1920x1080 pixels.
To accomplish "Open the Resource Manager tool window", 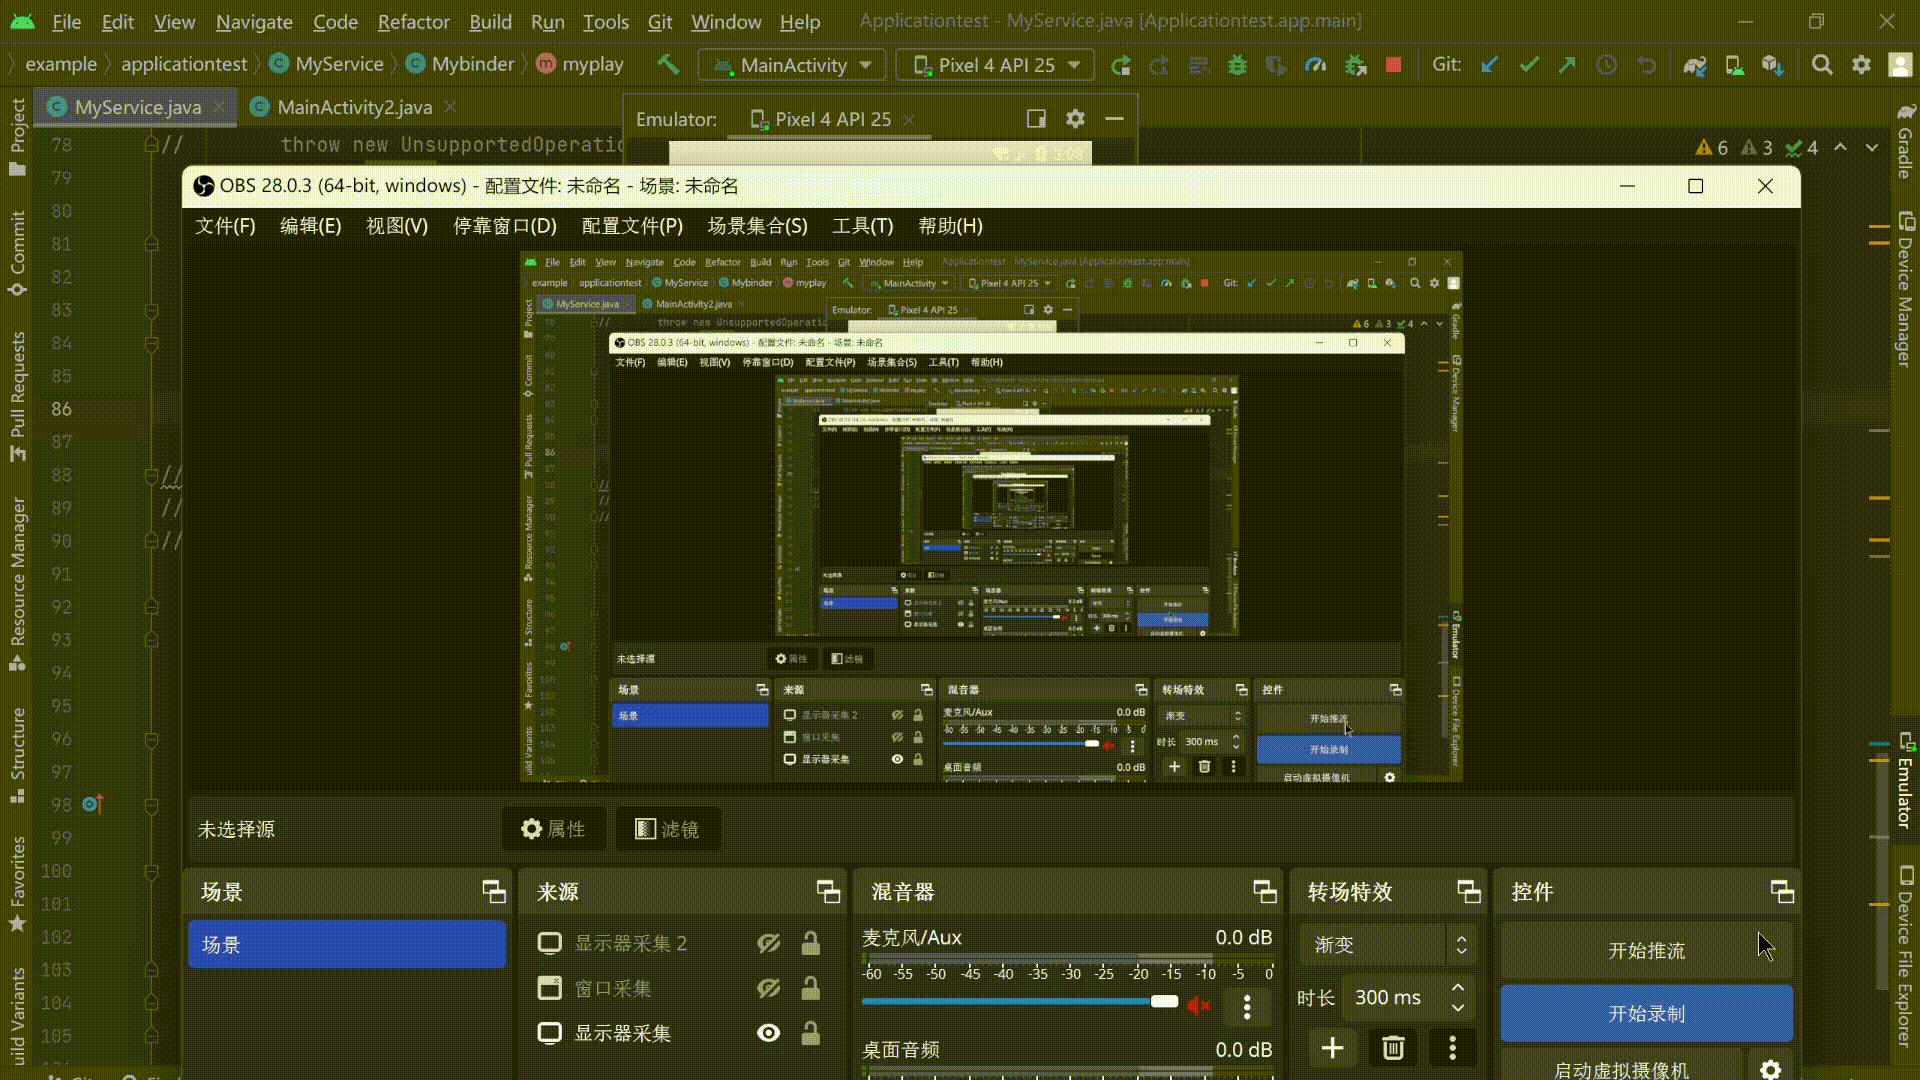I will (x=17, y=584).
